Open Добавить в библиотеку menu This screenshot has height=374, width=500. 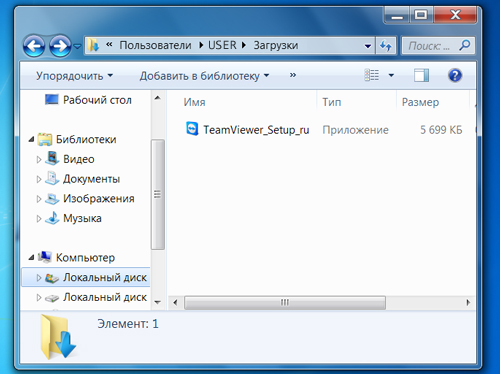coord(205,76)
